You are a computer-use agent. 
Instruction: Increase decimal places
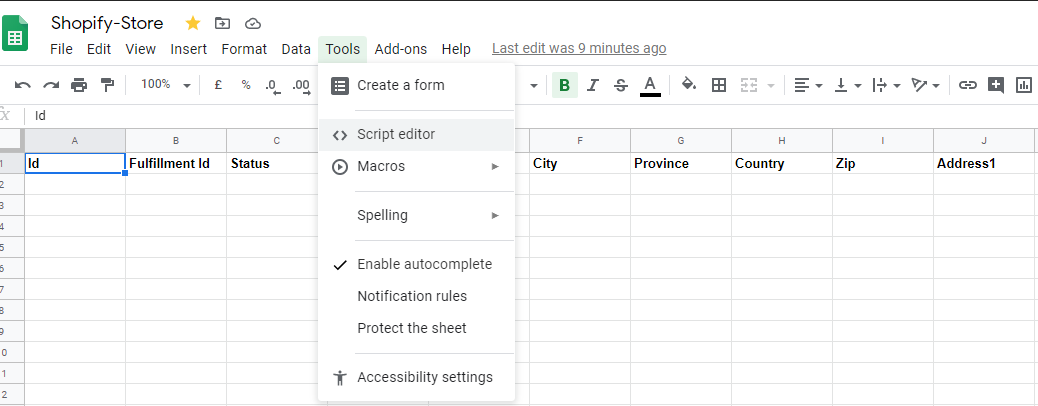pyautogui.click(x=302, y=85)
